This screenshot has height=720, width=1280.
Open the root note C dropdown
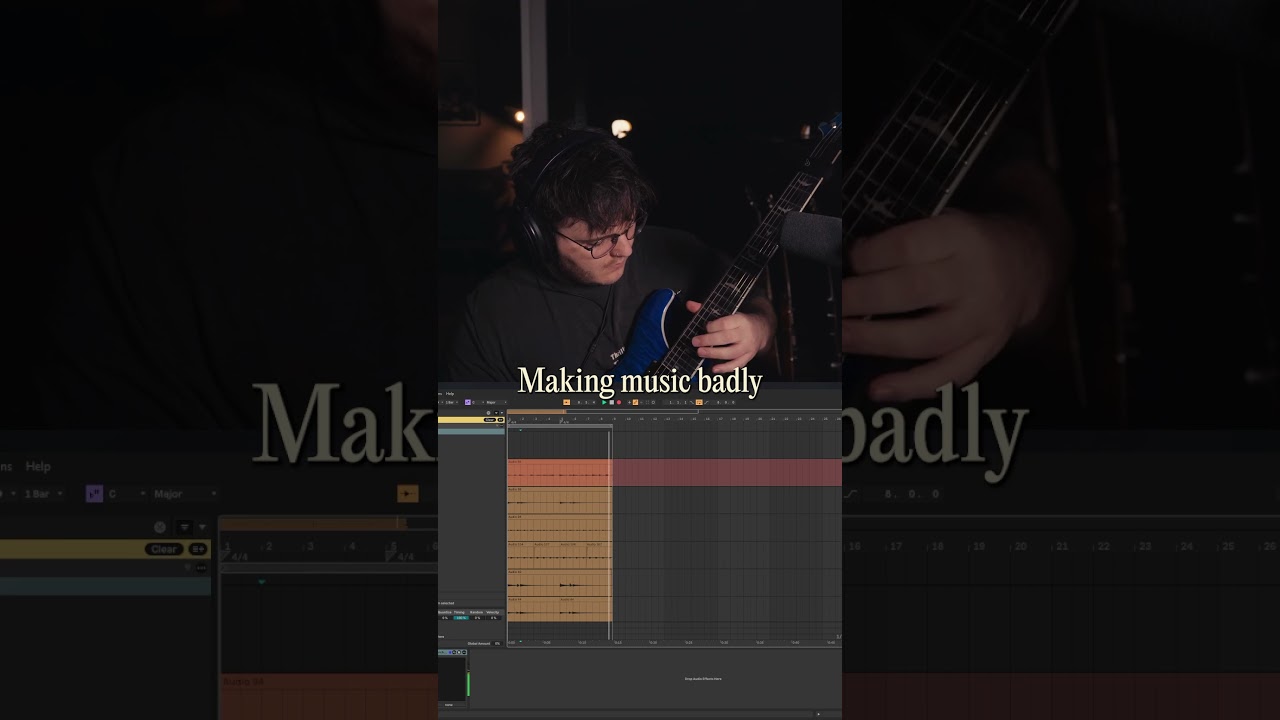click(x=477, y=402)
